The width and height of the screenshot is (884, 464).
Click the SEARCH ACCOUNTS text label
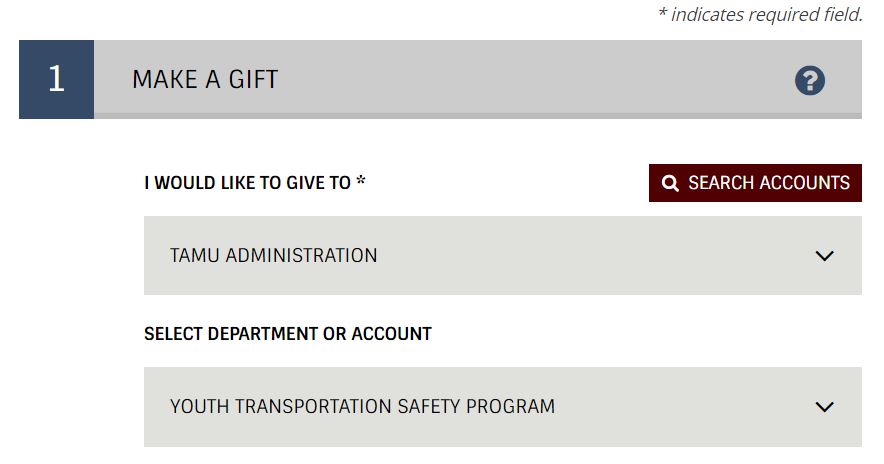(768, 183)
